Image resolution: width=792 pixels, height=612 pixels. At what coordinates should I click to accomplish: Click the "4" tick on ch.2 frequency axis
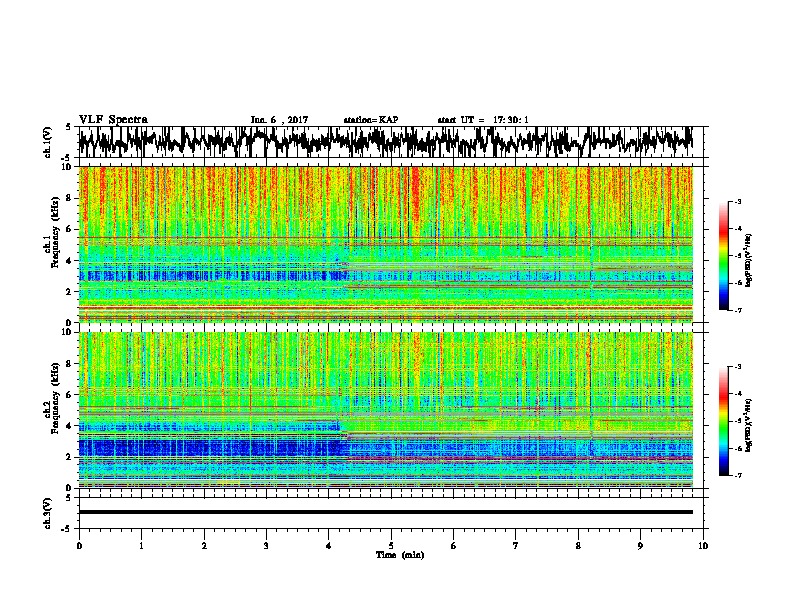pyautogui.click(x=71, y=426)
